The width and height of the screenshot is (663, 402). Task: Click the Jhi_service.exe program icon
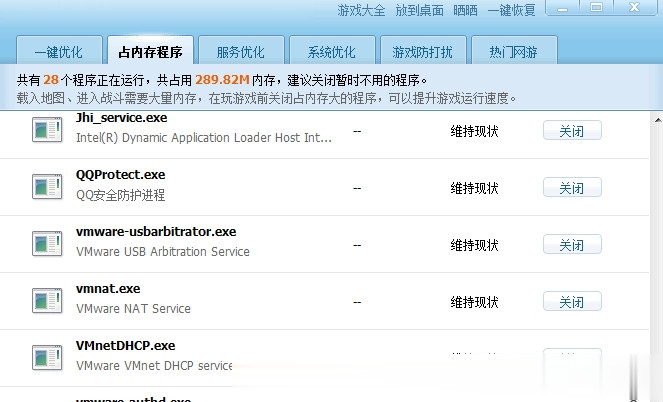pyautogui.click(x=47, y=129)
